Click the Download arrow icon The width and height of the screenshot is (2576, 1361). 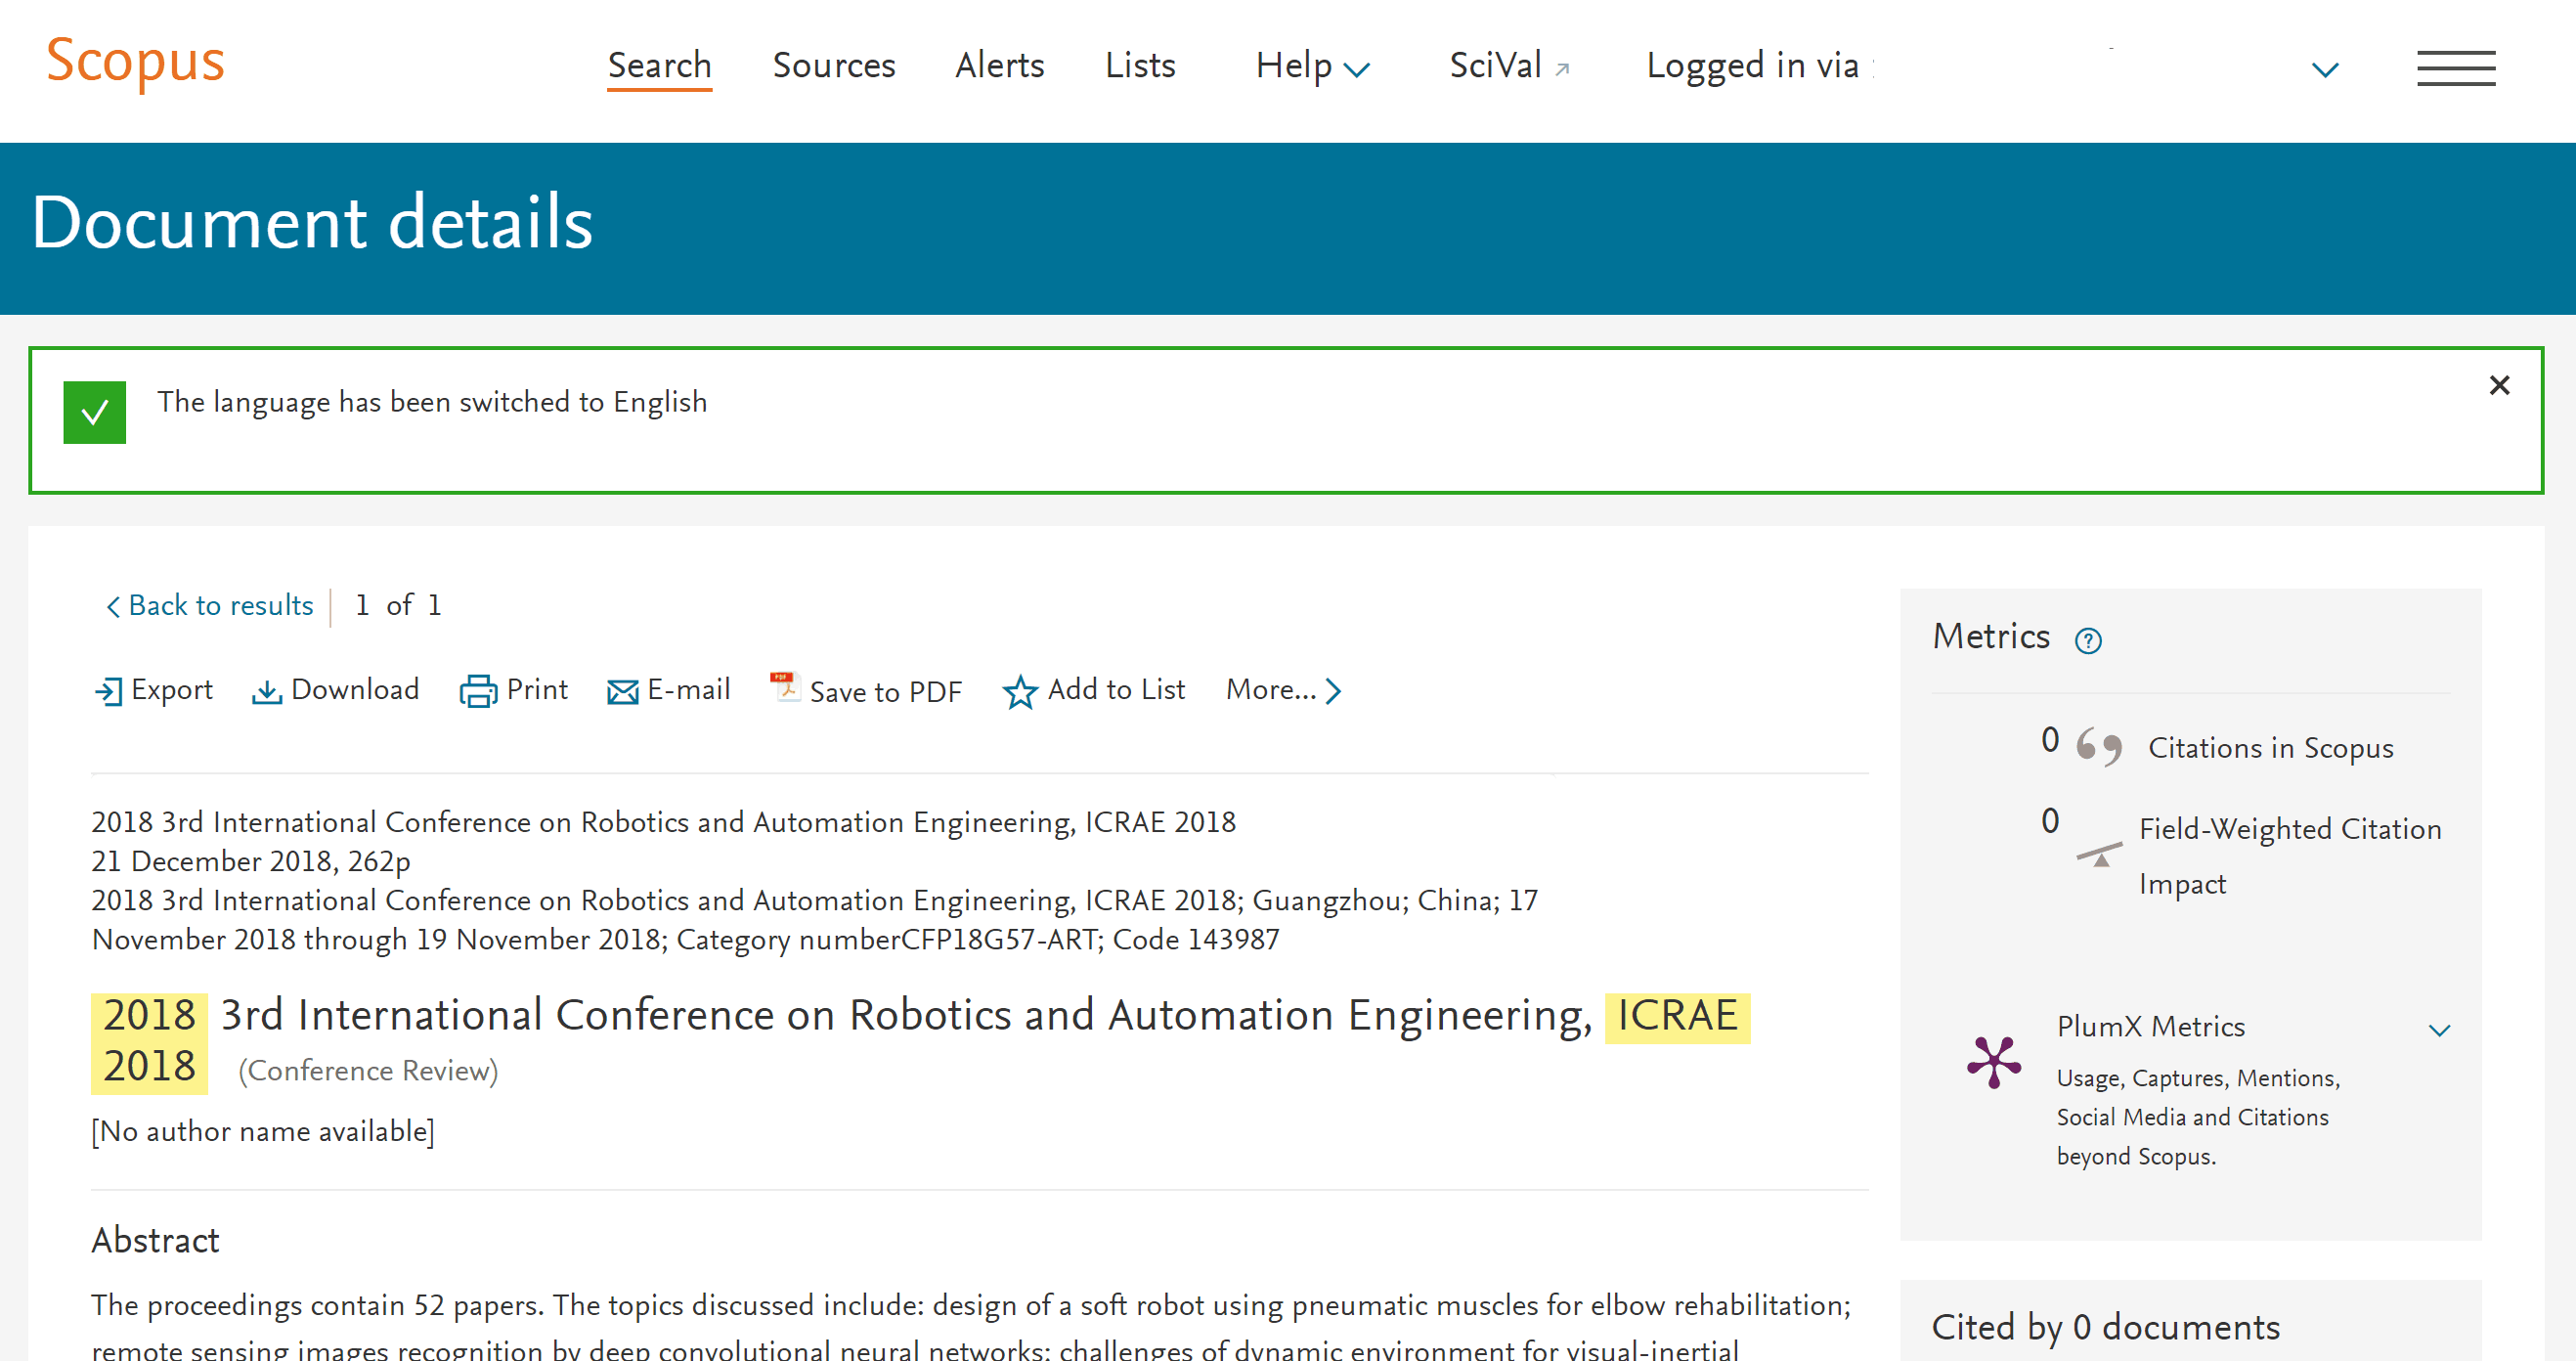[266, 691]
